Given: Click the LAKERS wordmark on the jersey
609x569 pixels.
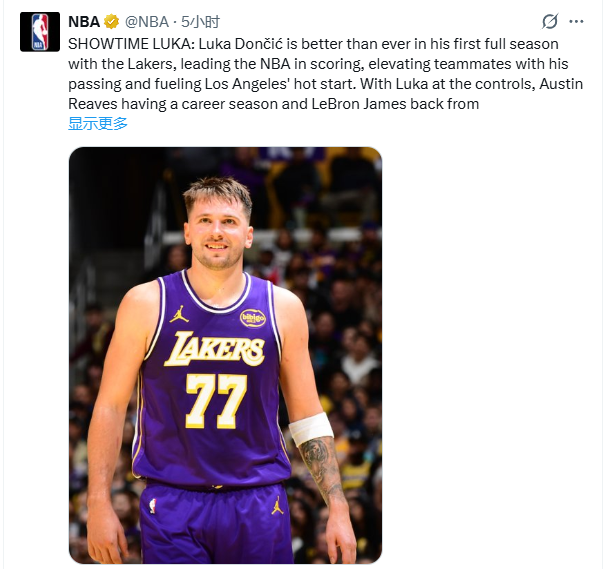Looking at the screenshot, I should (x=214, y=349).
